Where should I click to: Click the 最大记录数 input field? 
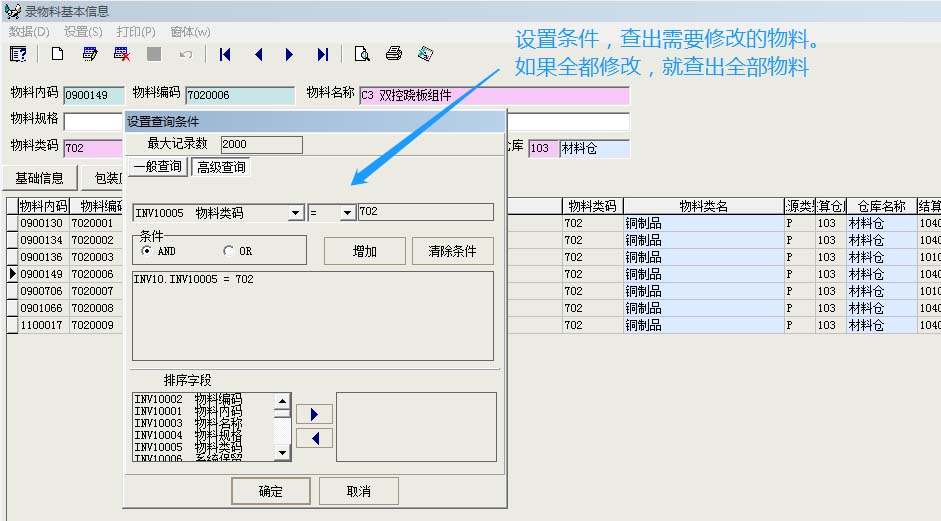pos(261,145)
